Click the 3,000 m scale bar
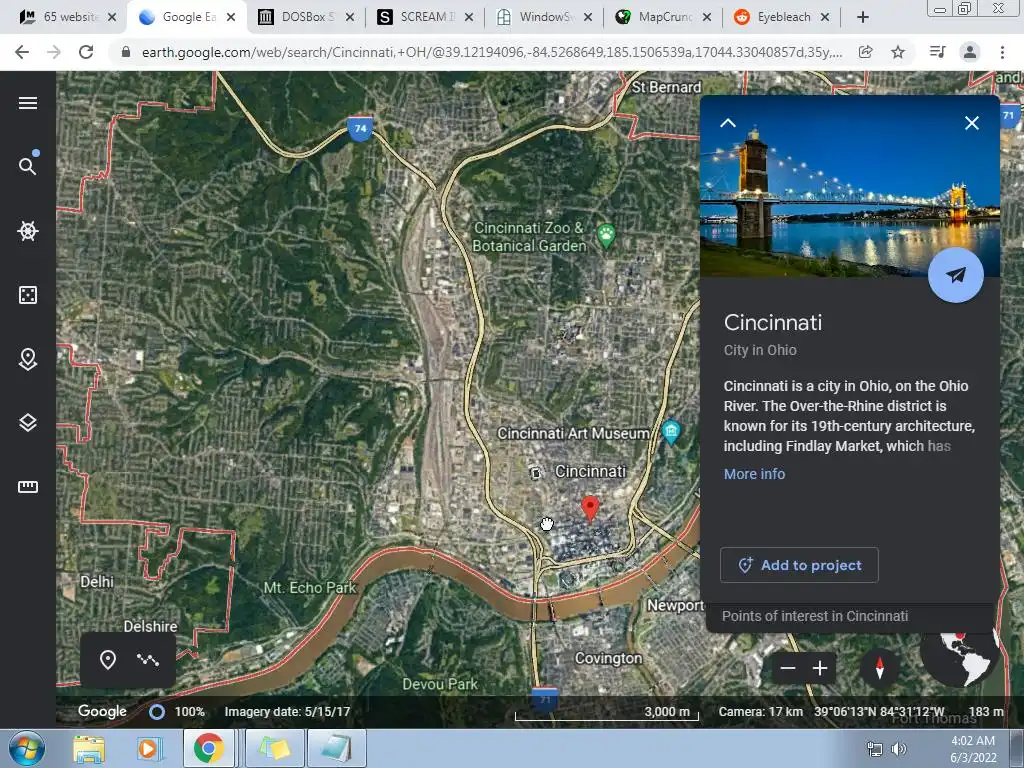1024x768 pixels. [x=607, y=713]
